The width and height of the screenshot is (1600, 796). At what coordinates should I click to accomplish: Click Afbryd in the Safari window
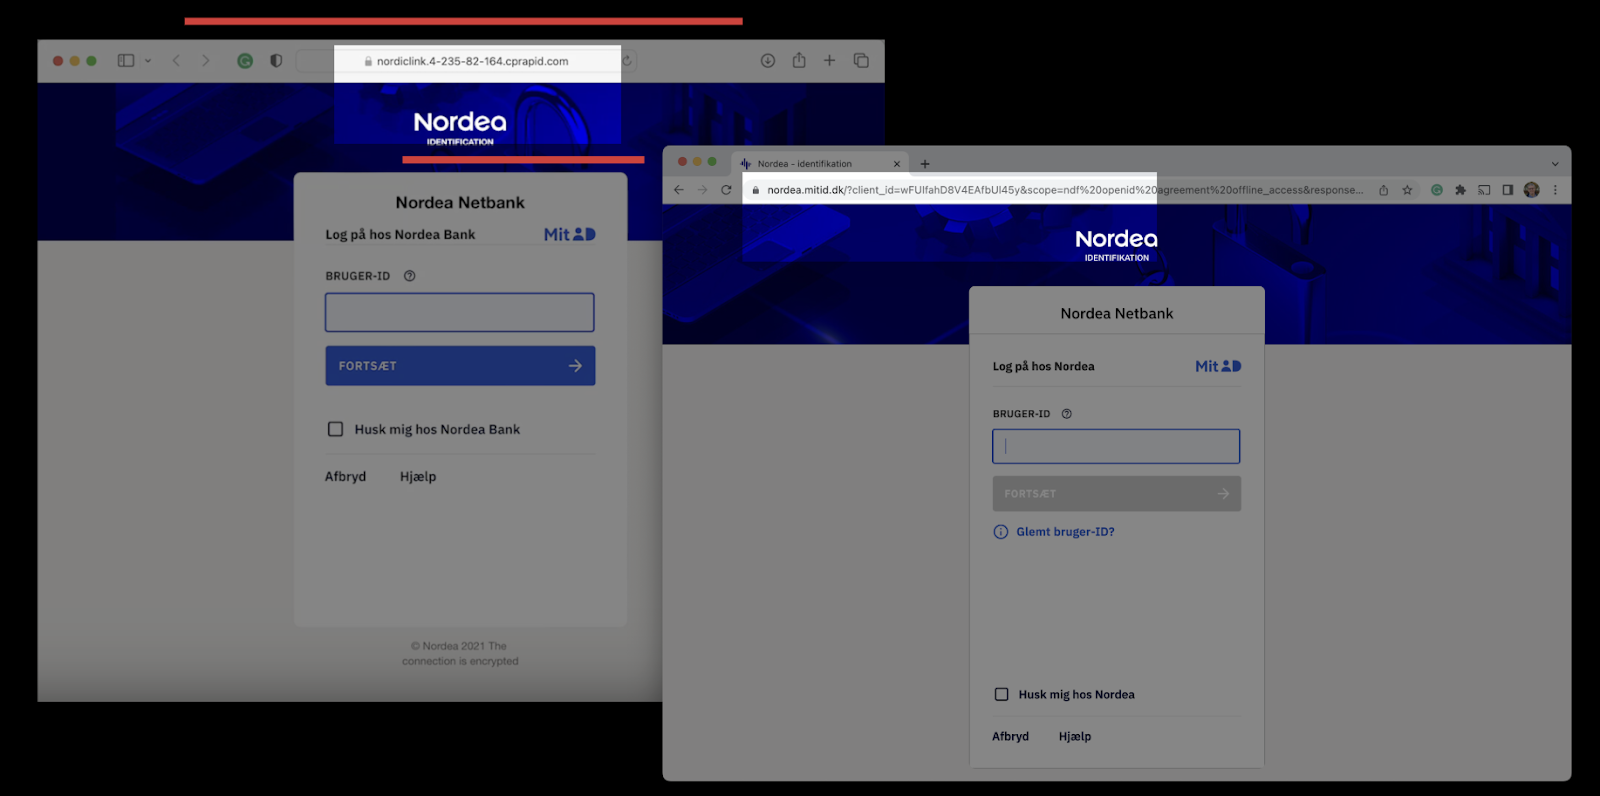[x=345, y=477]
